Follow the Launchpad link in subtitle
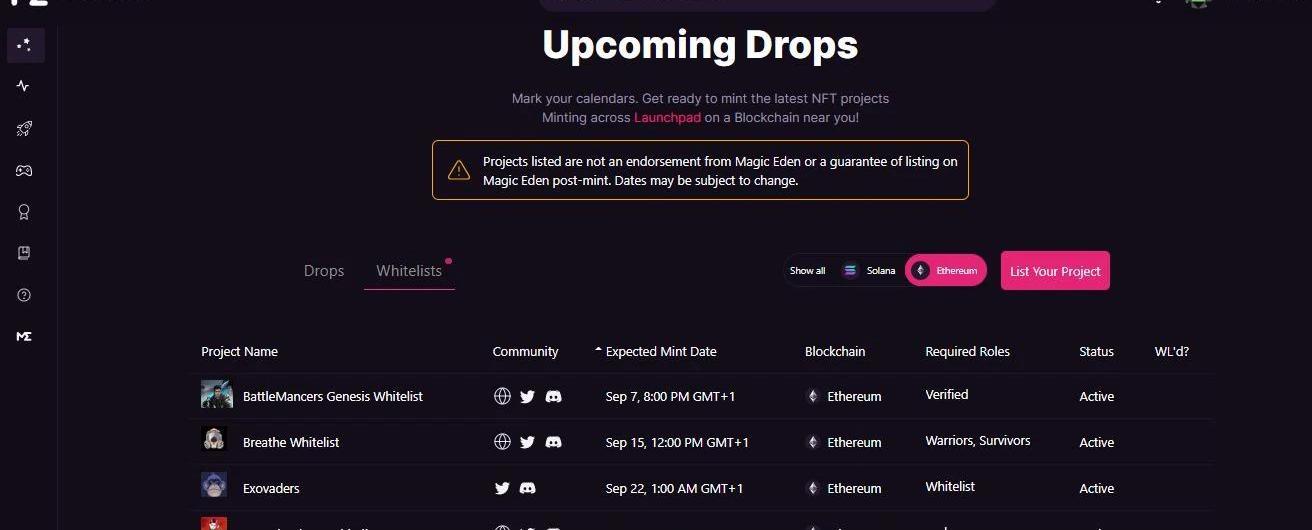The image size is (1312, 530). (x=667, y=118)
